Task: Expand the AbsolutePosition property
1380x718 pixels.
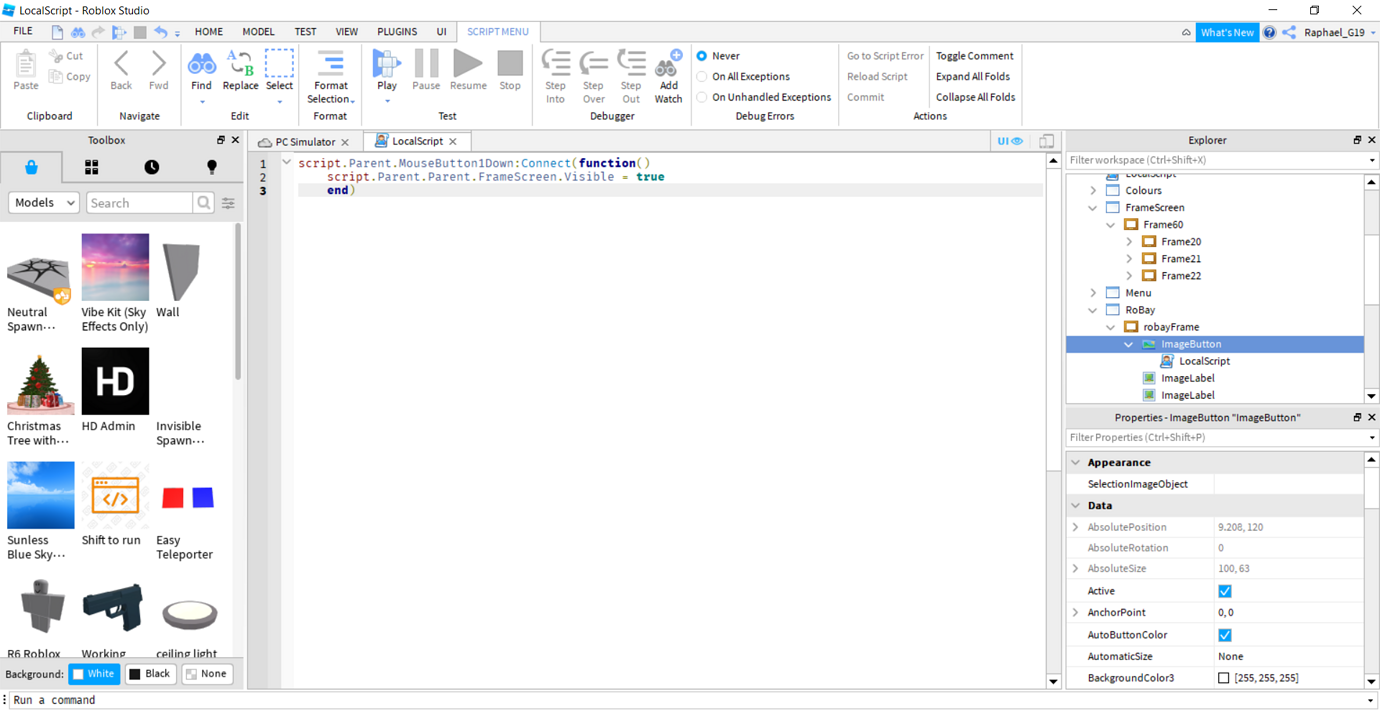Action: coord(1076,527)
